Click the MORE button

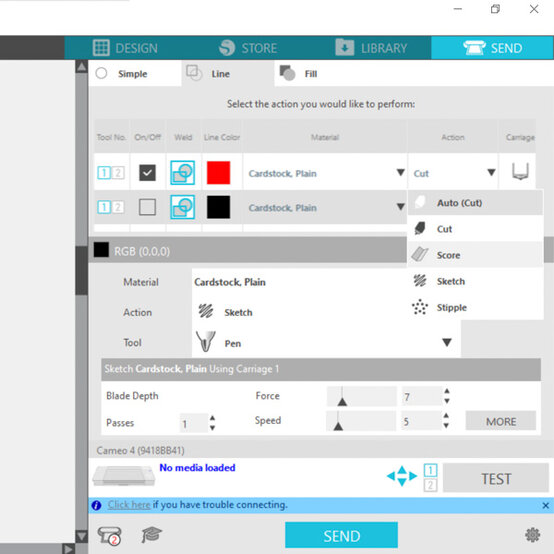coord(501,421)
